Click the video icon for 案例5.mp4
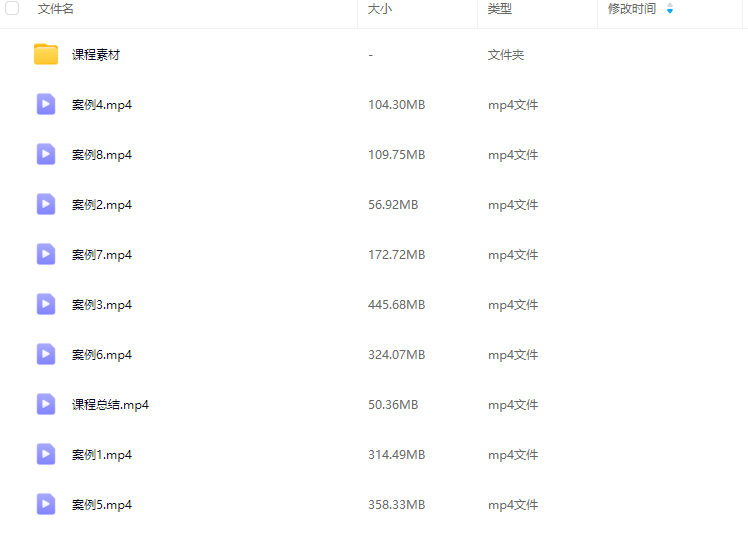The height and width of the screenshot is (551, 748). point(46,504)
